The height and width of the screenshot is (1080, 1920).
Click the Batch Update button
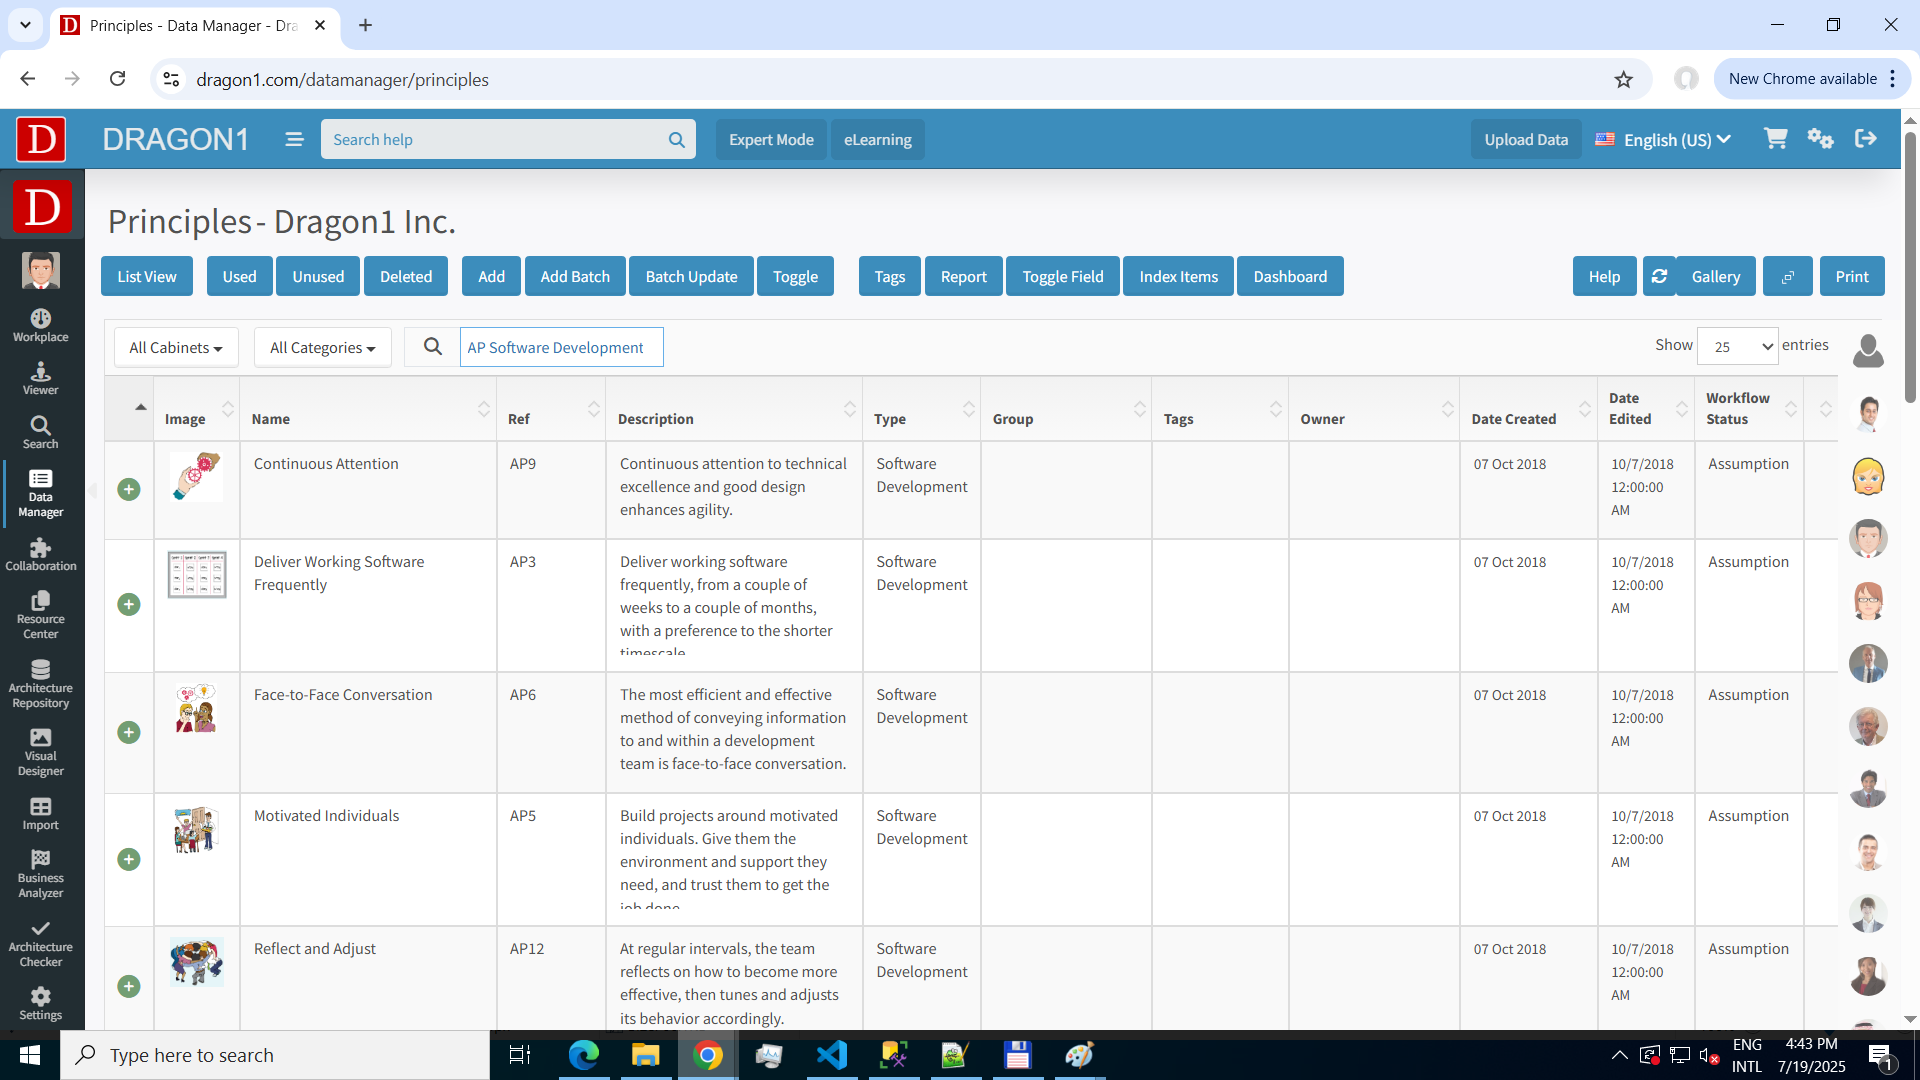(691, 276)
